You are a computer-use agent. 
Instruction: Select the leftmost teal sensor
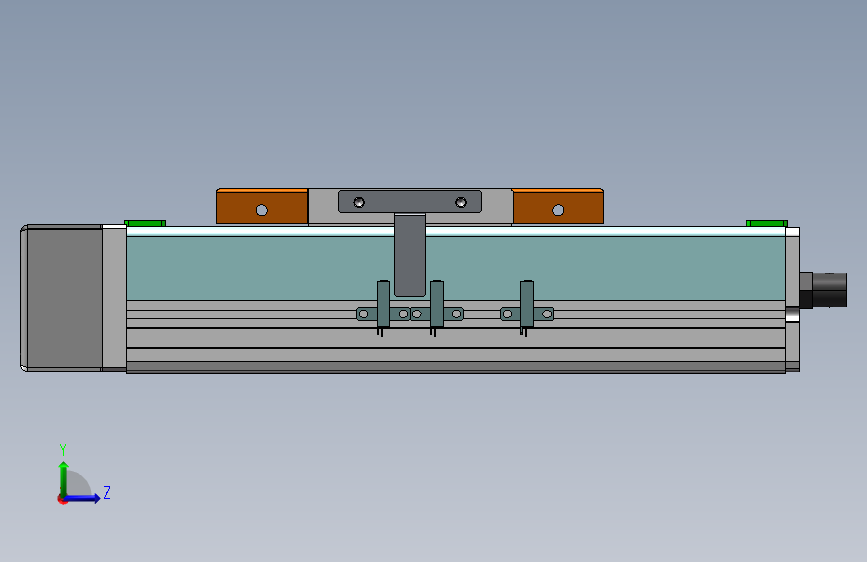[383, 304]
